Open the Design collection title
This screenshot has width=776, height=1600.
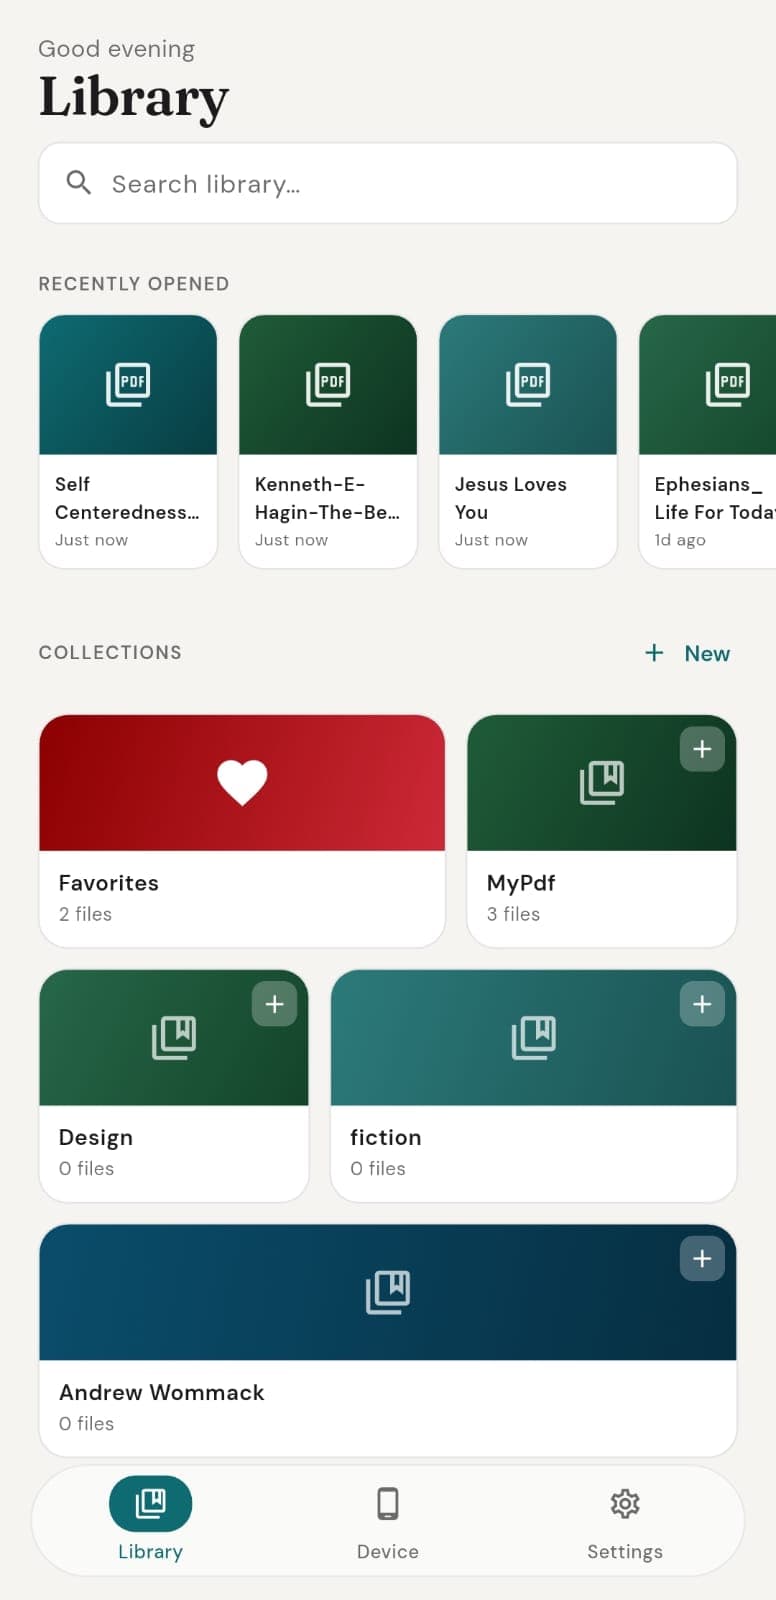[x=96, y=1138]
